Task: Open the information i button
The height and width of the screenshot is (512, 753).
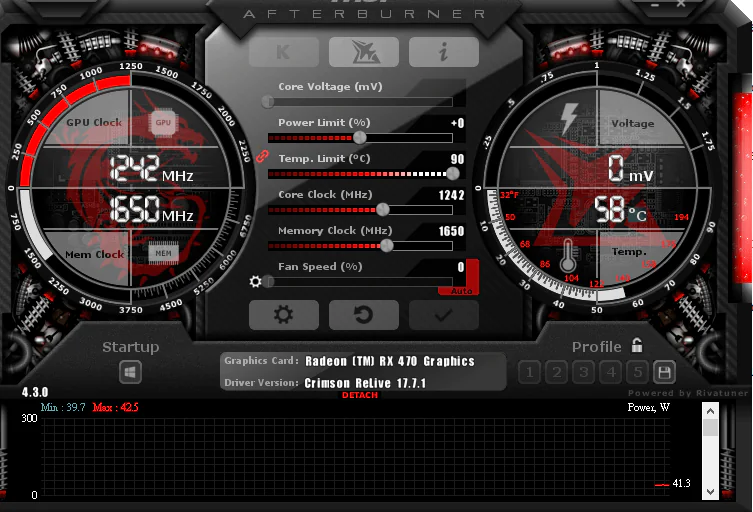Action: (x=444, y=52)
